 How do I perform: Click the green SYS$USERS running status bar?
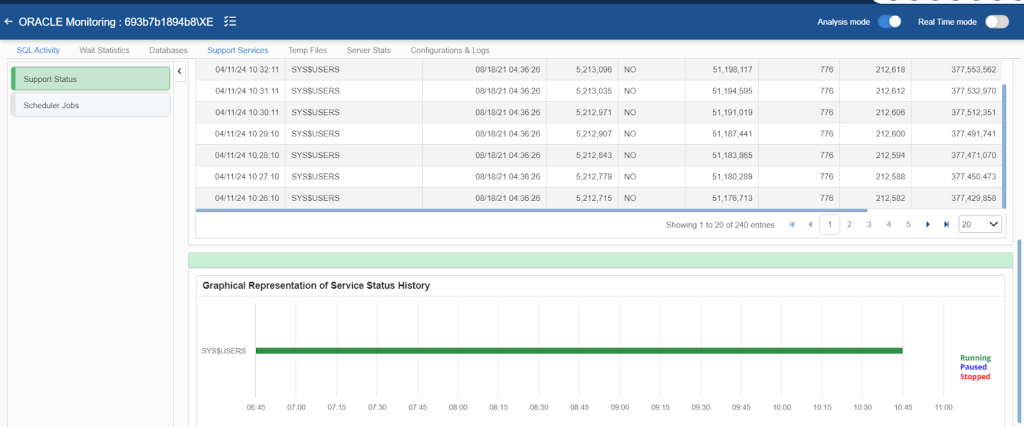578,350
